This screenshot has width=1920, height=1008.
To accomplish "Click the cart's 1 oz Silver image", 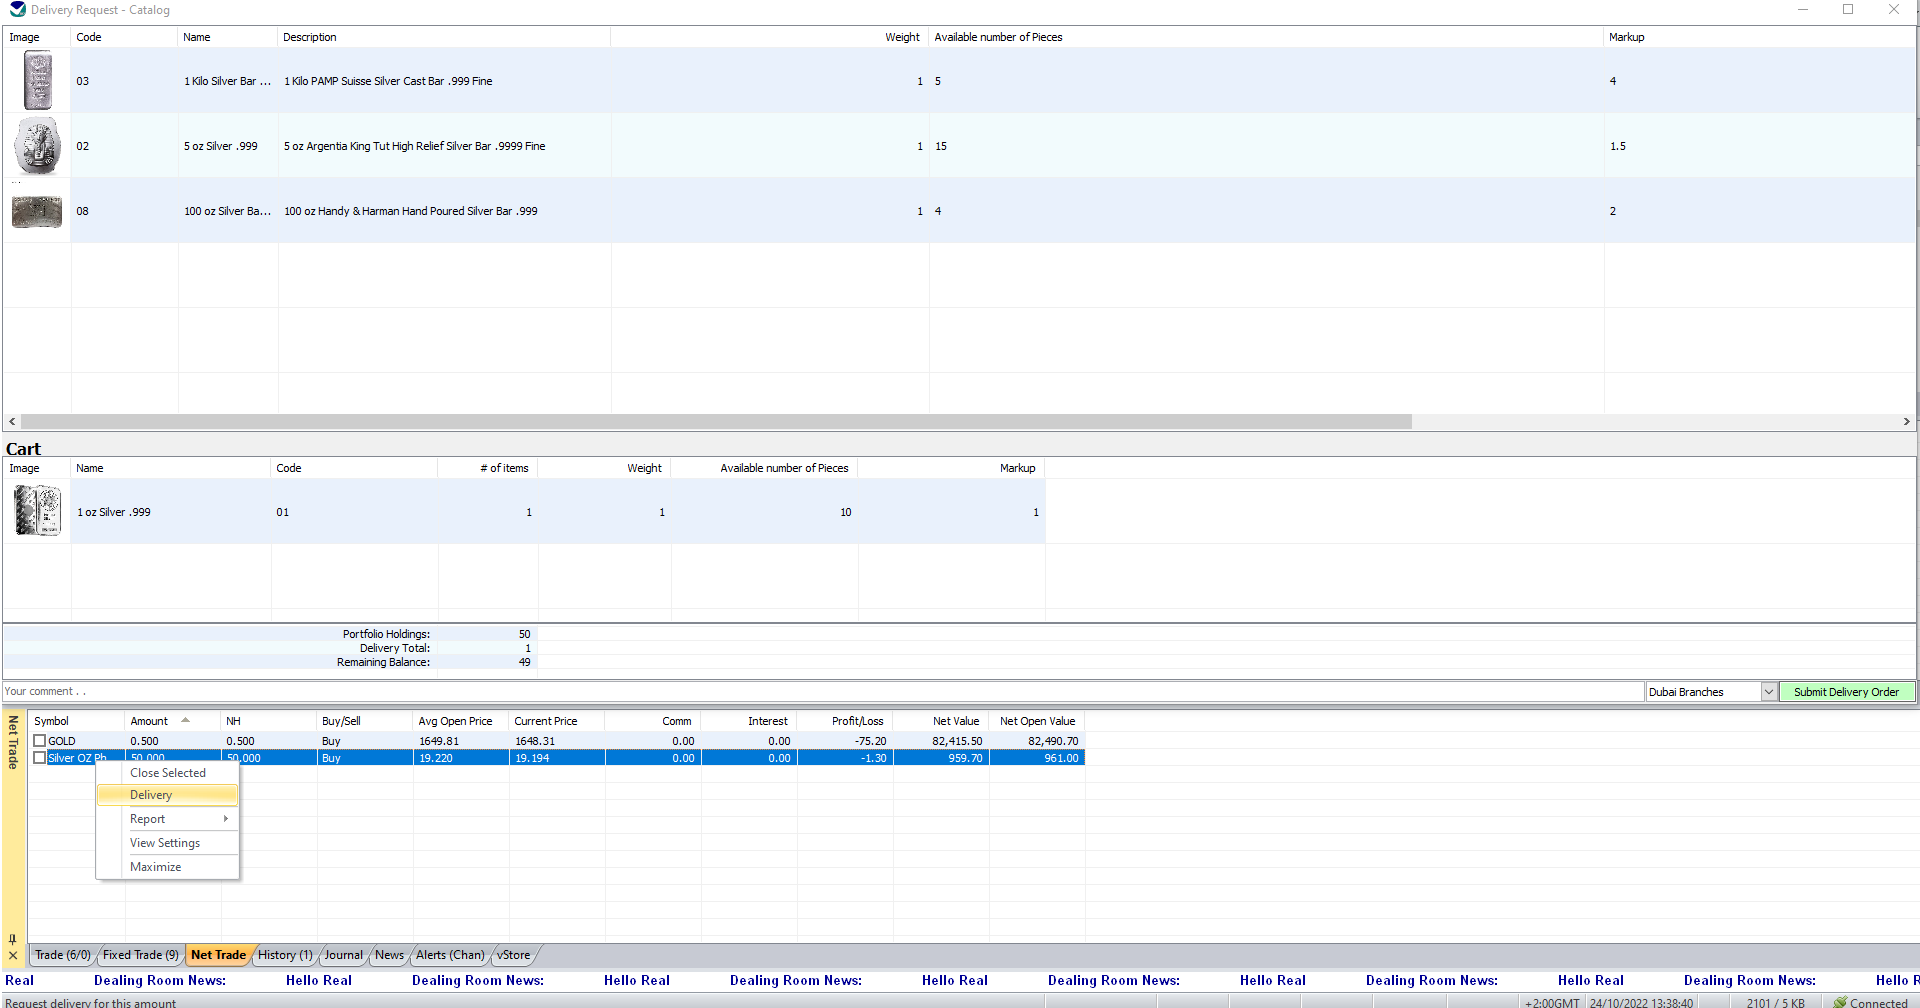I will pos(38,511).
